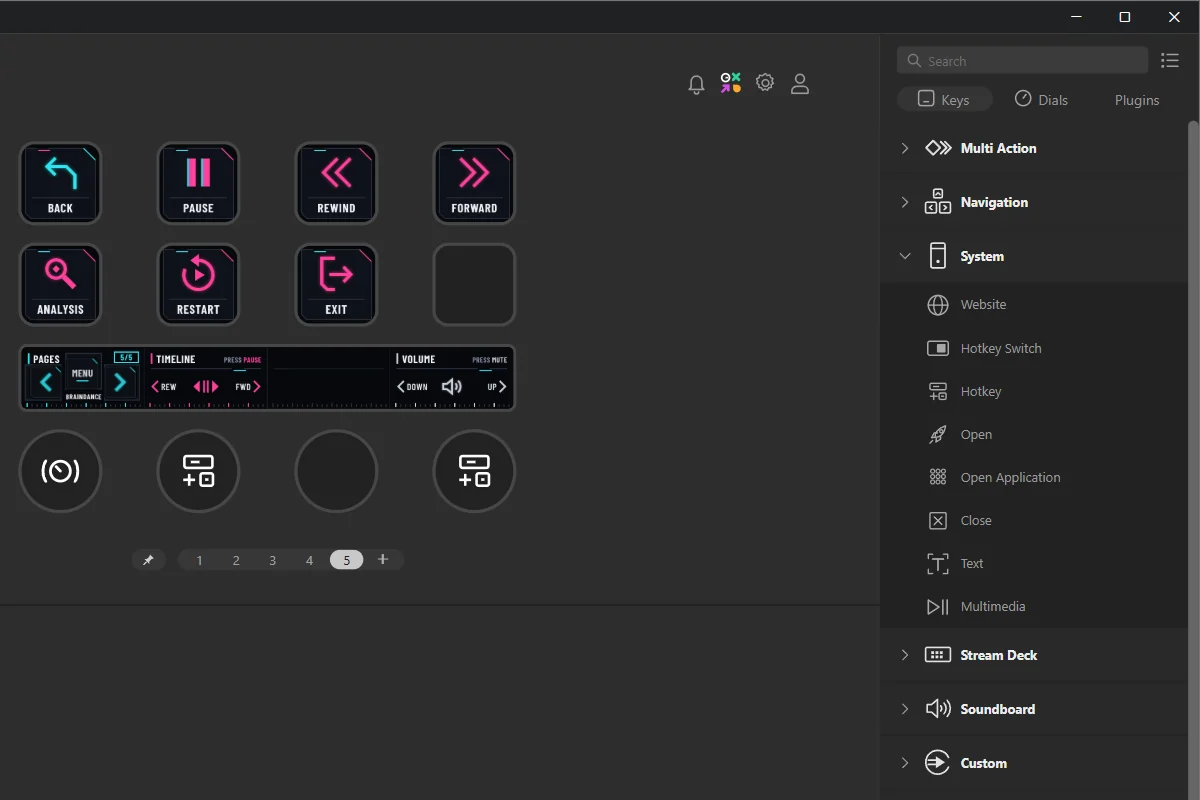This screenshot has width=1200, height=800.
Task: Select the PAUSE key
Action: (x=198, y=183)
